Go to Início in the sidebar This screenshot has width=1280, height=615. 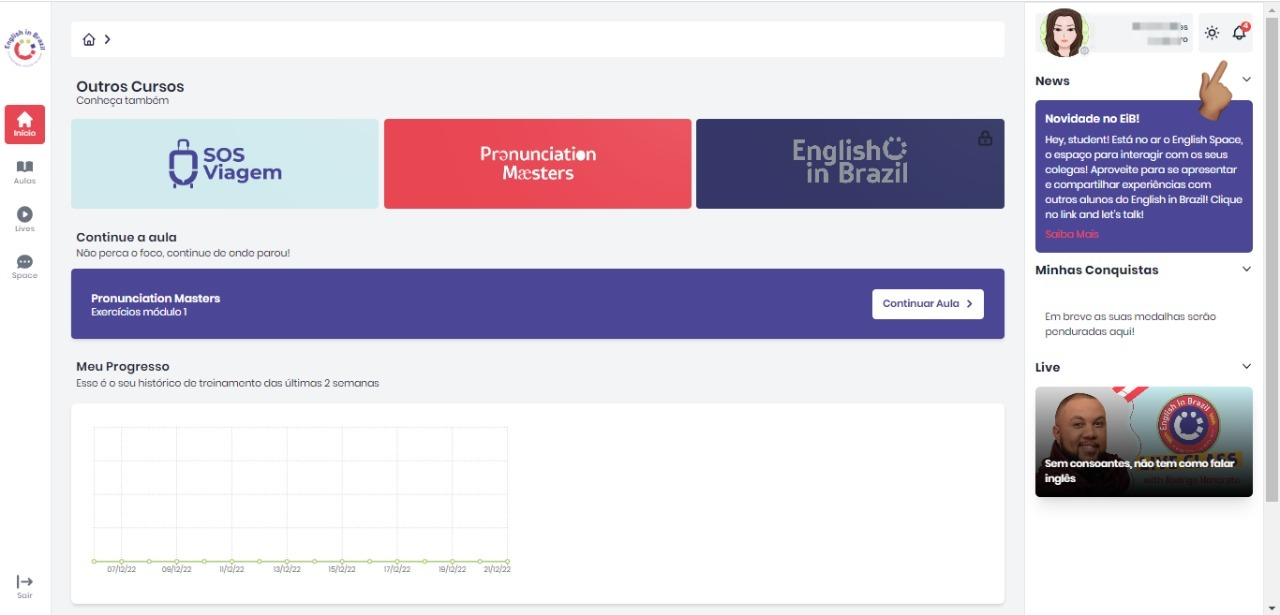[25, 124]
